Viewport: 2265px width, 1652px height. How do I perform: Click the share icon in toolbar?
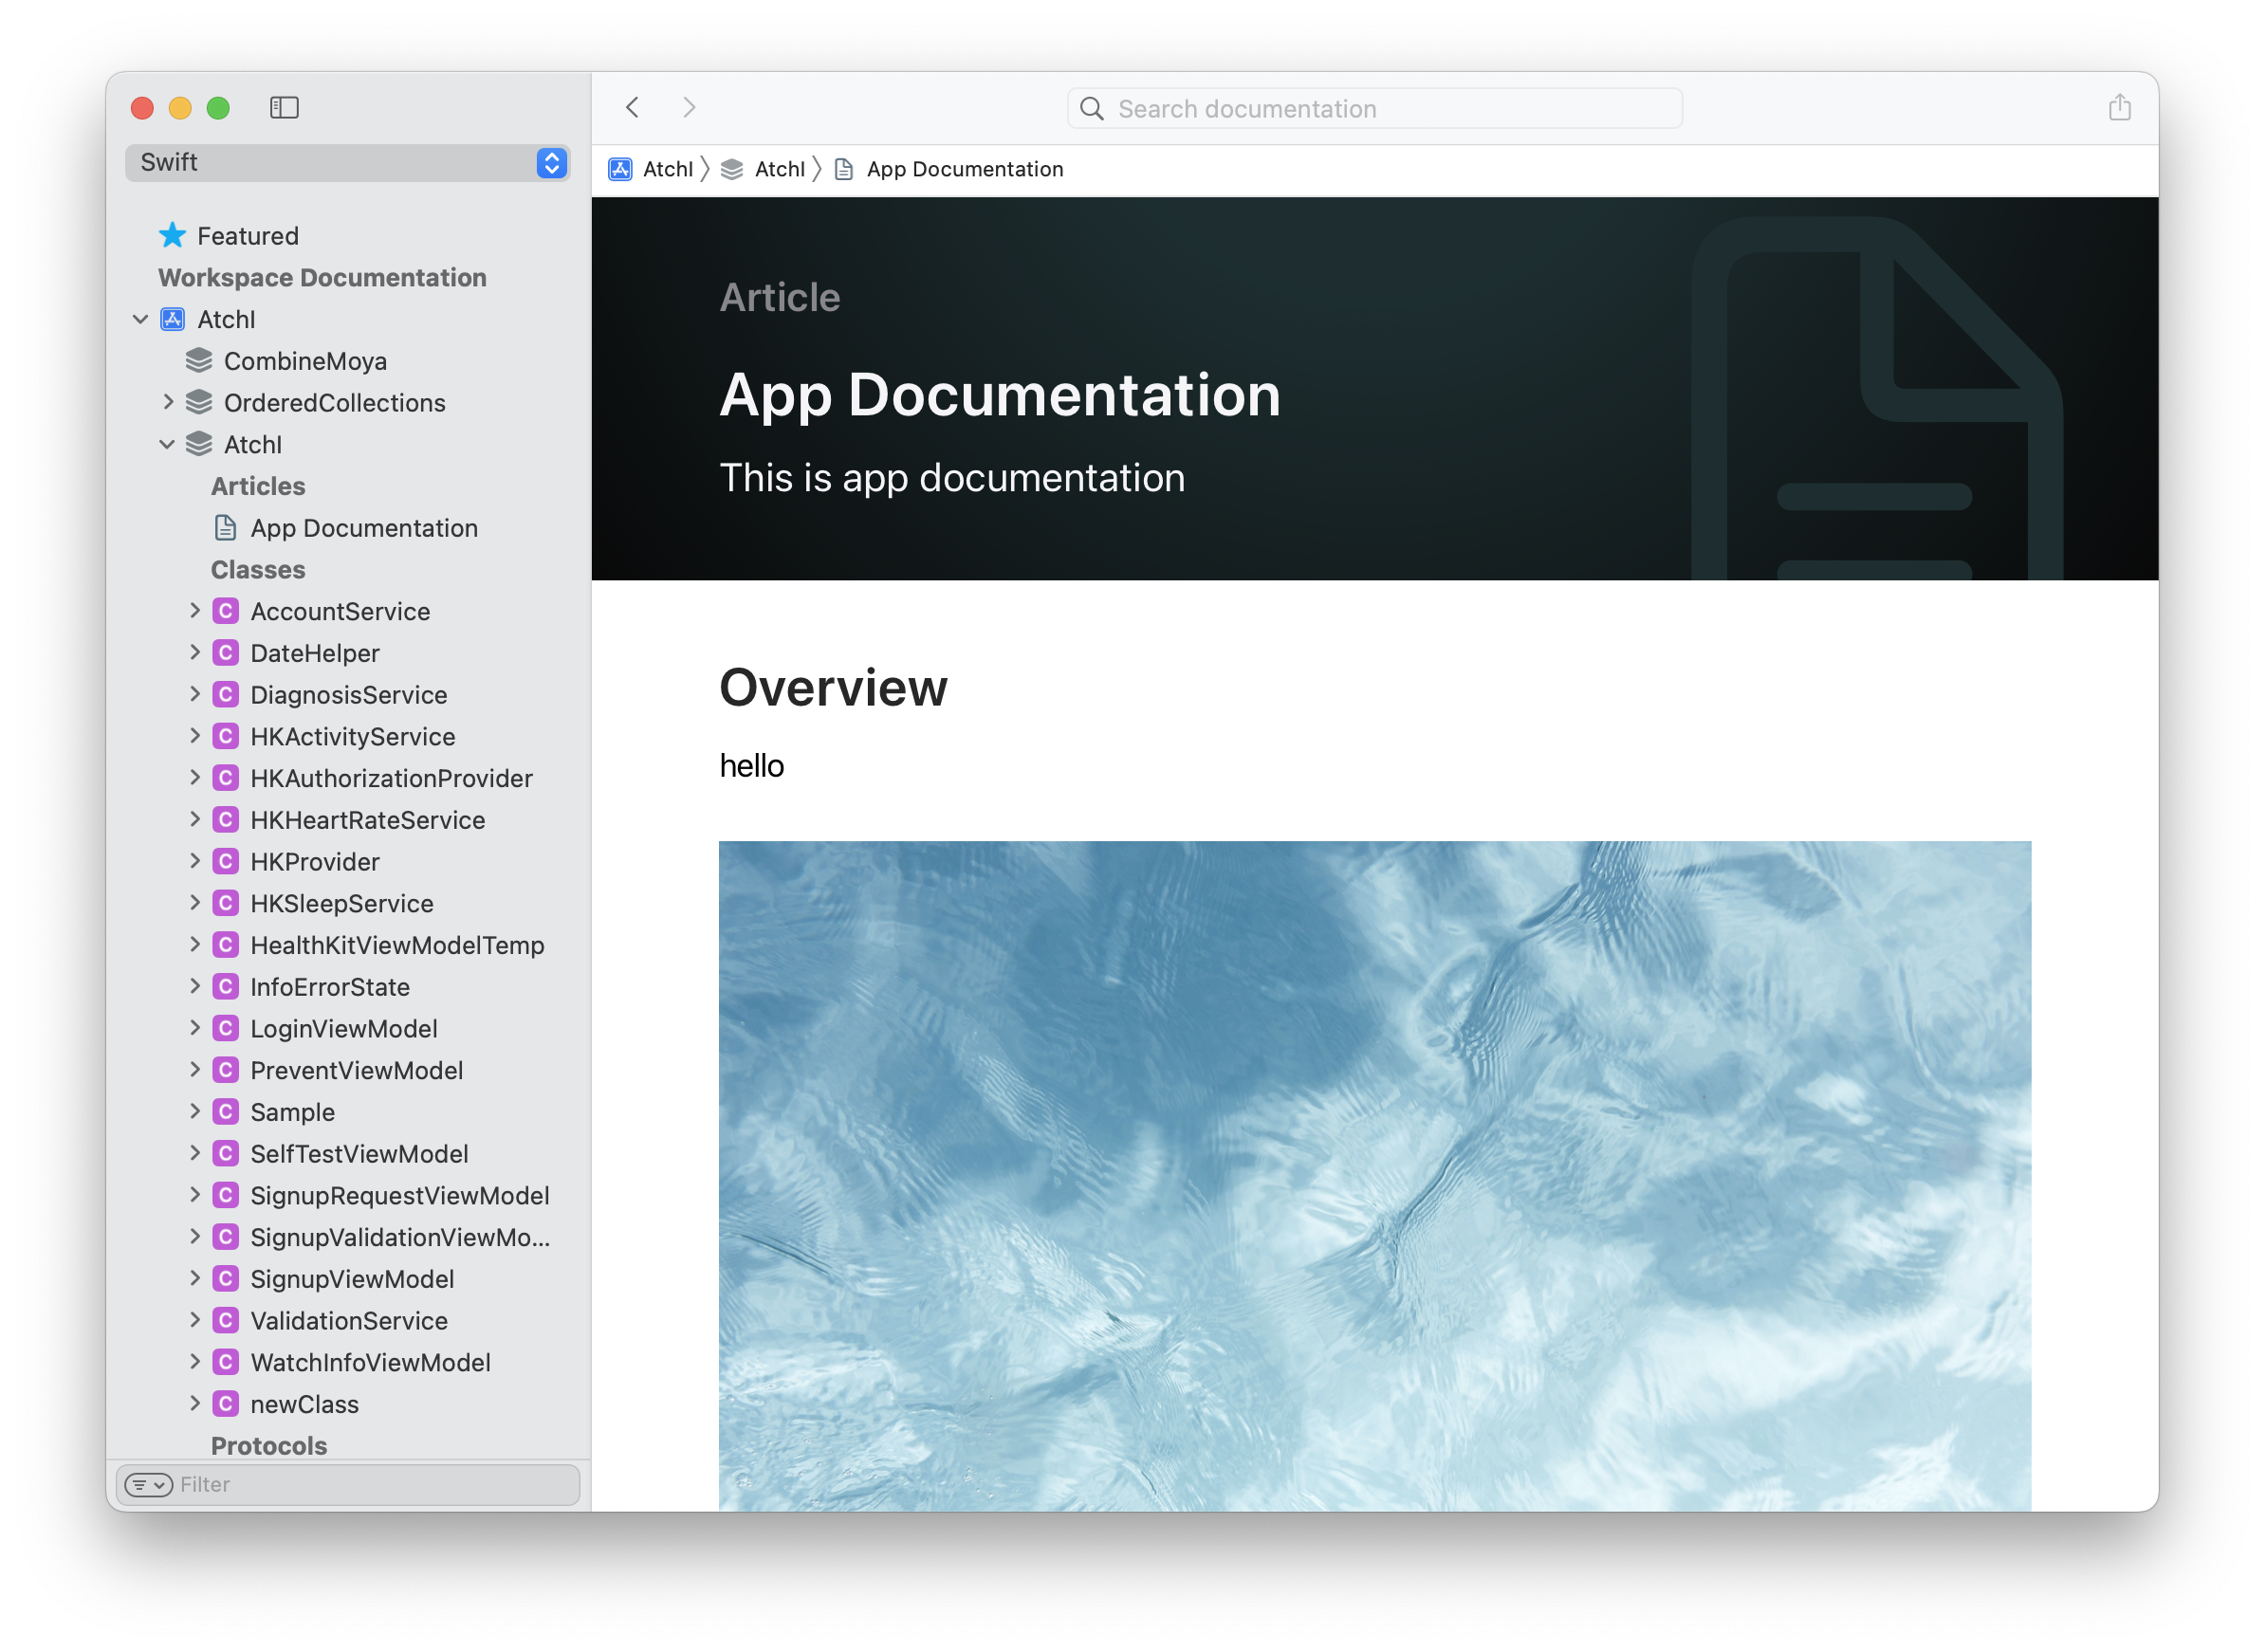(x=2119, y=108)
